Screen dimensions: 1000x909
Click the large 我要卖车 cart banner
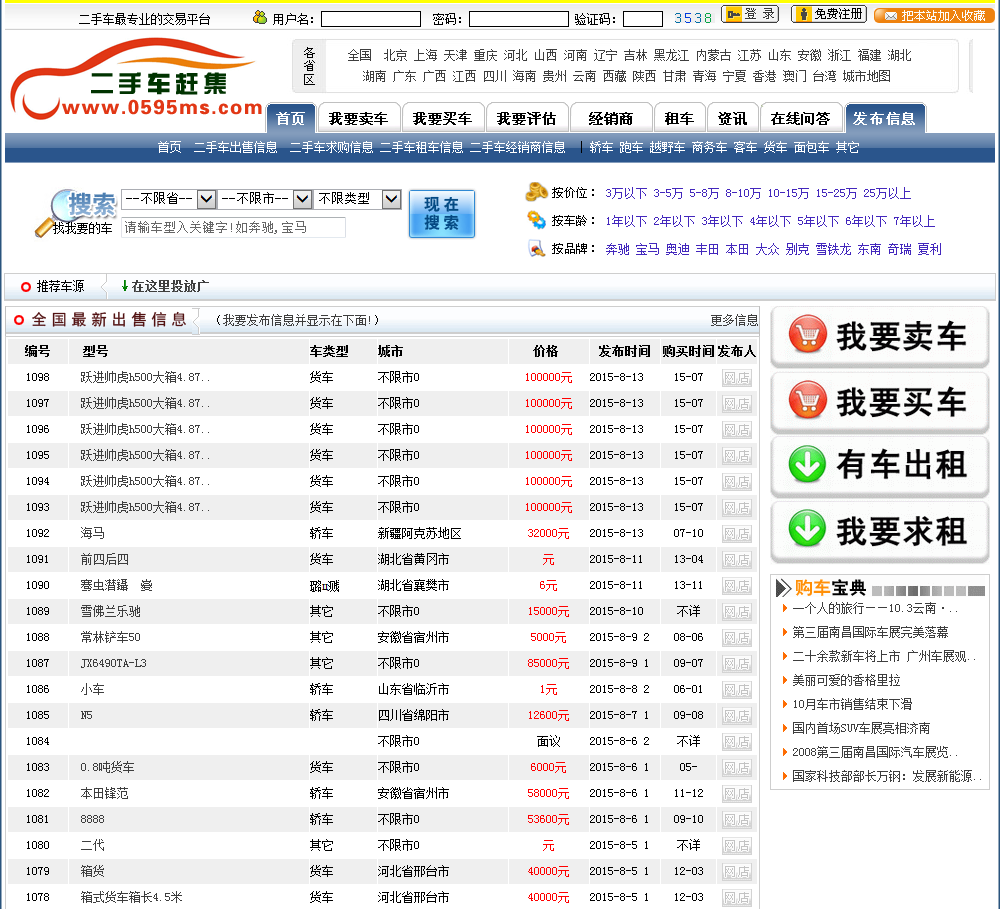[879, 337]
